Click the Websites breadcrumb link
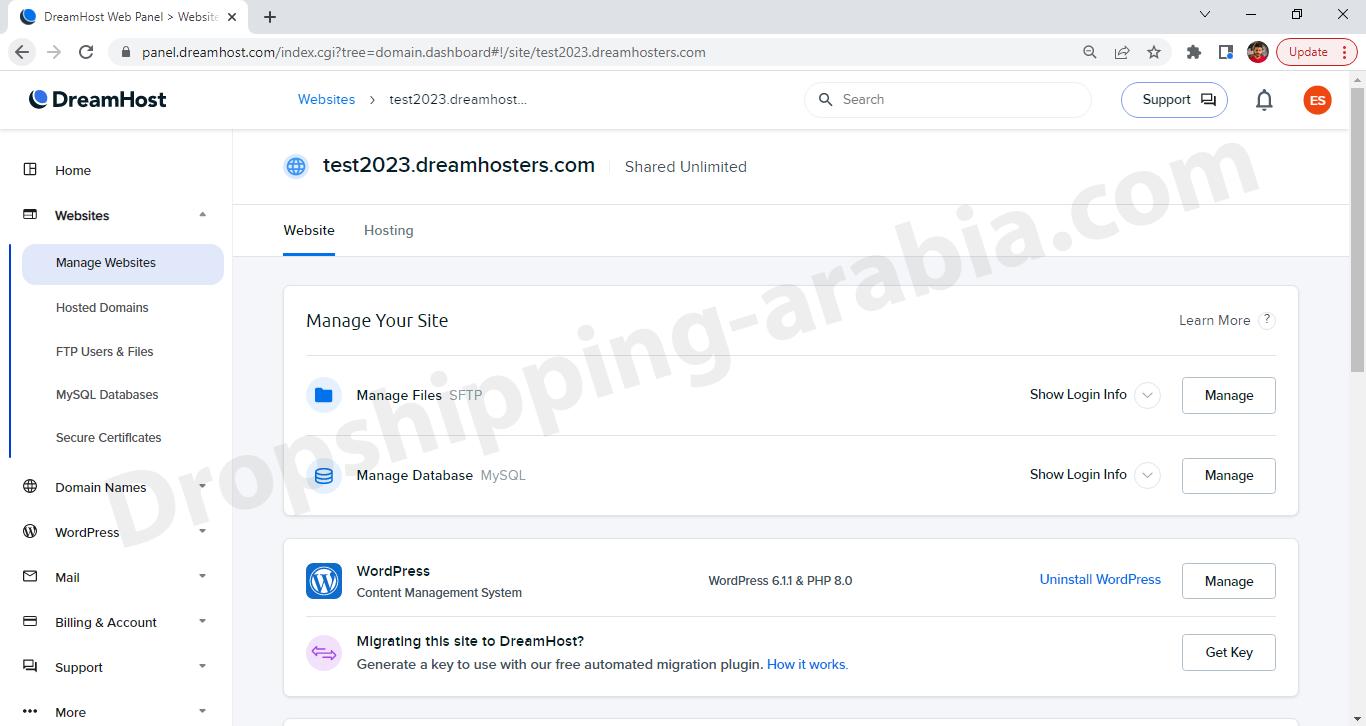1366x726 pixels. click(x=326, y=100)
